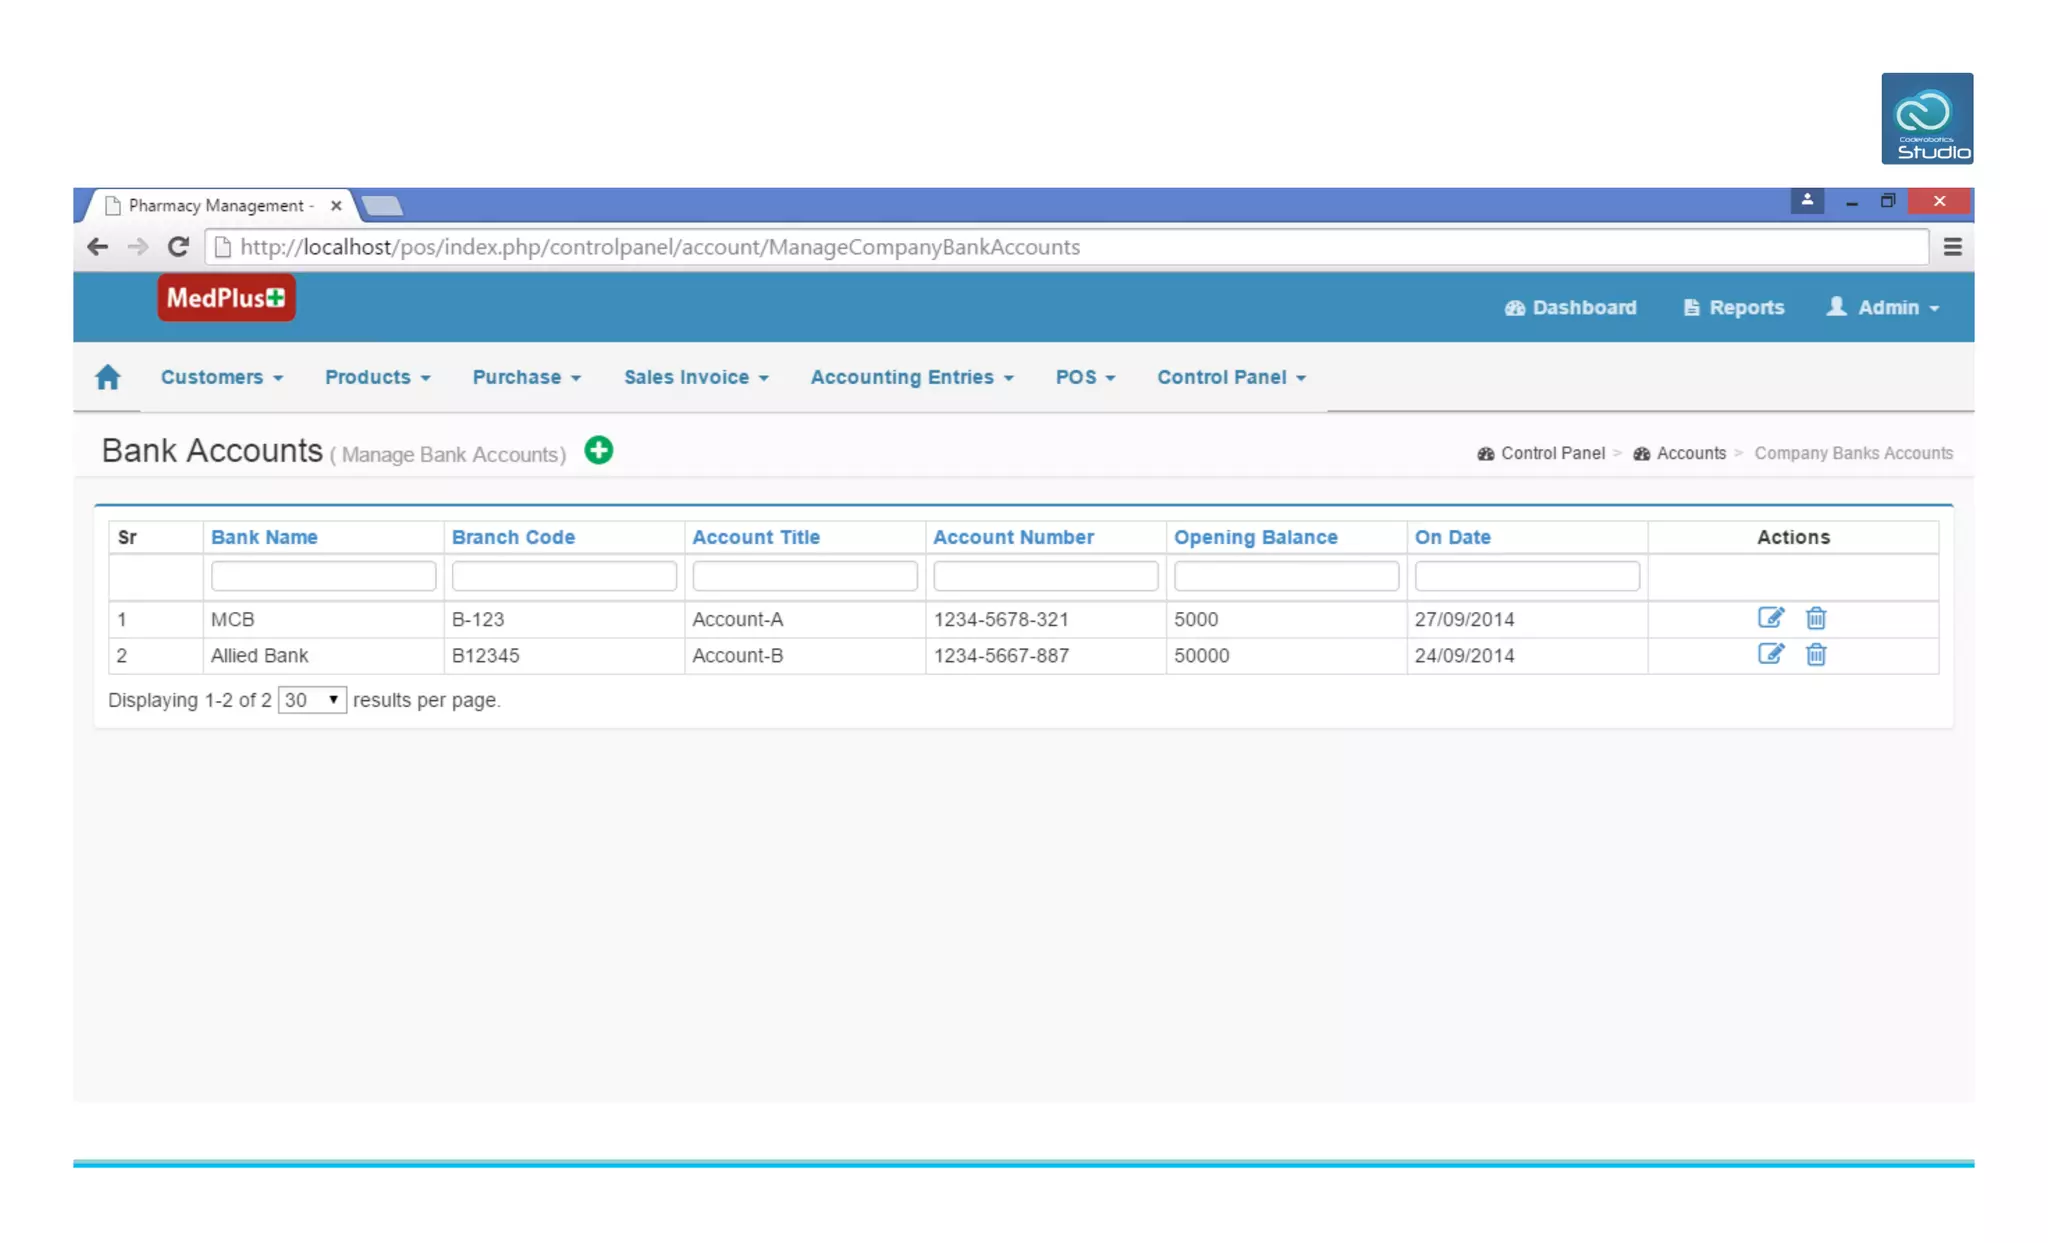Expand the Admin user dropdown
This screenshot has width=2048, height=1243.
click(x=1884, y=308)
